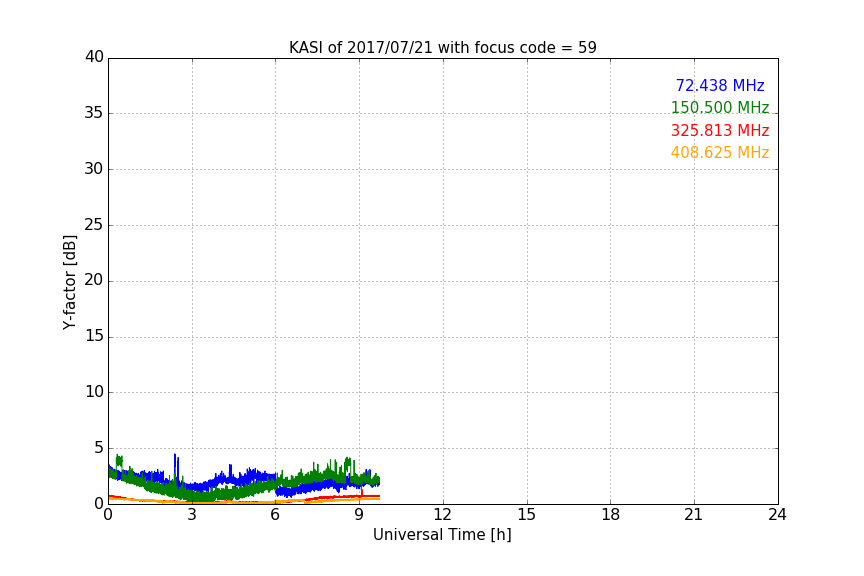Click the x-axis tick label 9
Viewport: 864px width, 576px height.
point(359,515)
